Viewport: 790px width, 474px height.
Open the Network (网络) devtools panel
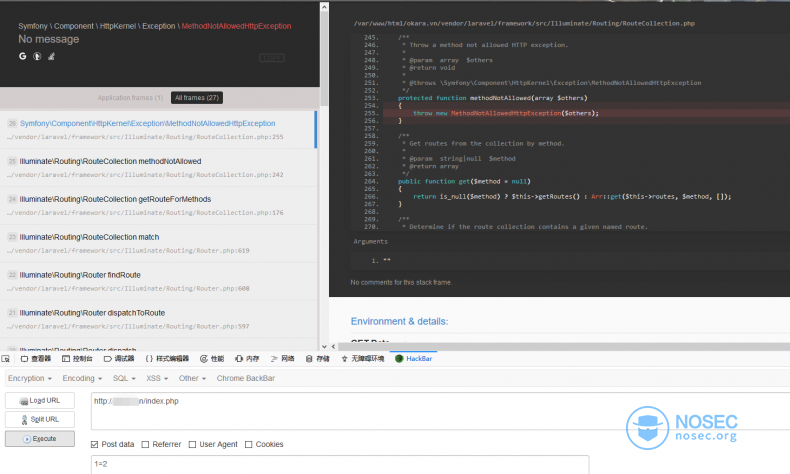(282, 359)
